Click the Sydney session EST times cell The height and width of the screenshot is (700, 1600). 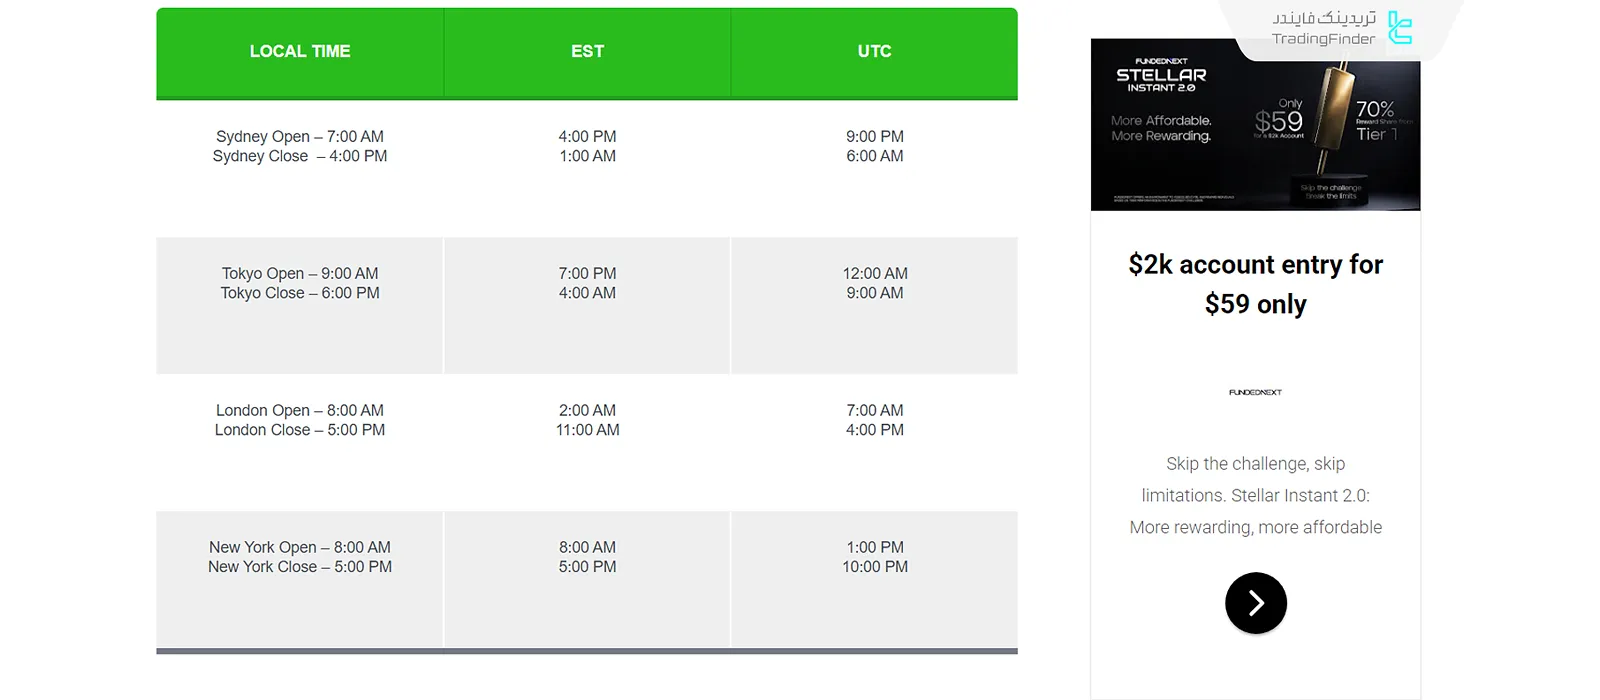pos(587,147)
